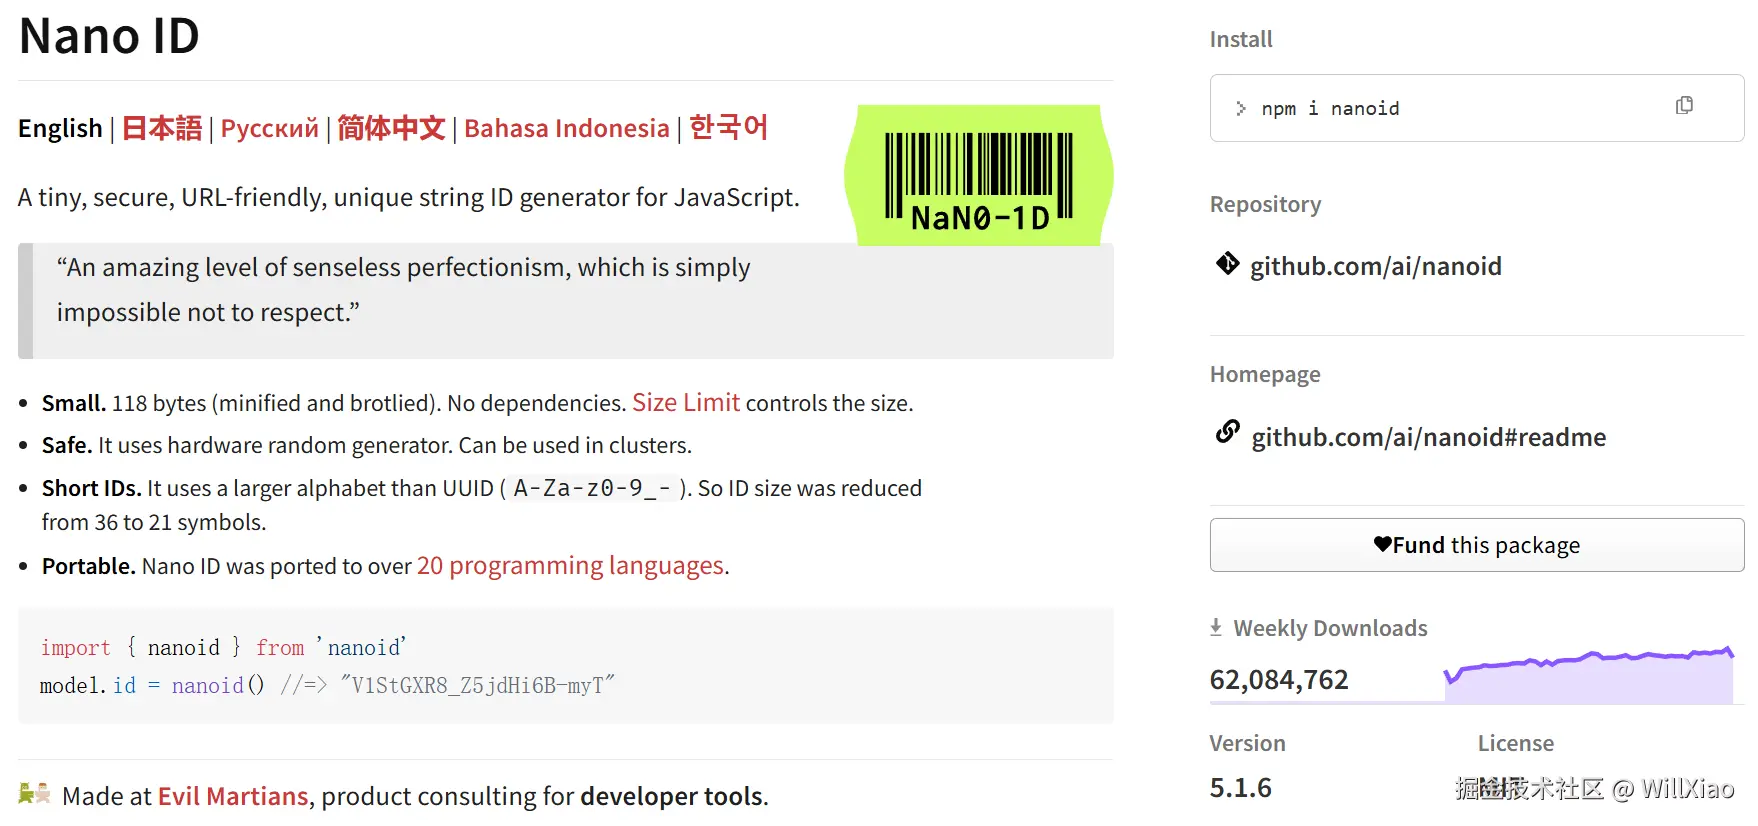This screenshot has width=1758, height=826.
Task: Open the github.com/ai/nanoid#readme homepage link
Action: 1428,437
